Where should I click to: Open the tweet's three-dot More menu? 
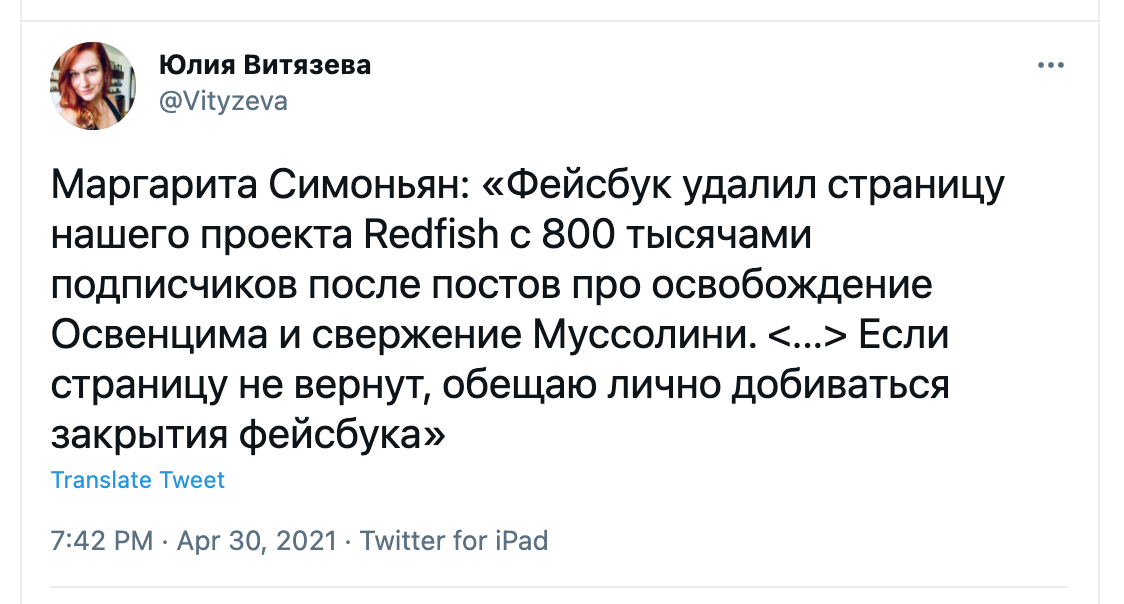[x=1050, y=65]
